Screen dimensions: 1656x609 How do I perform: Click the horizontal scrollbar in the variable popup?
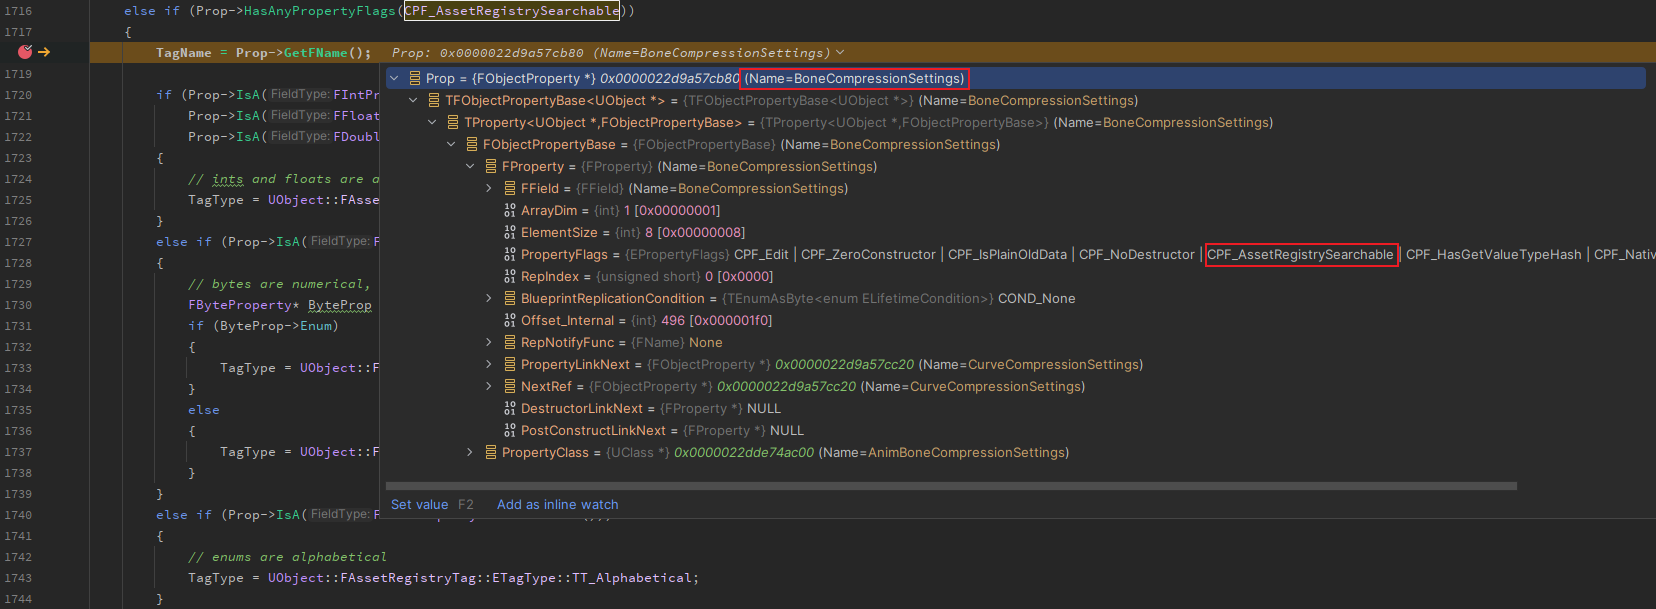(950, 486)
